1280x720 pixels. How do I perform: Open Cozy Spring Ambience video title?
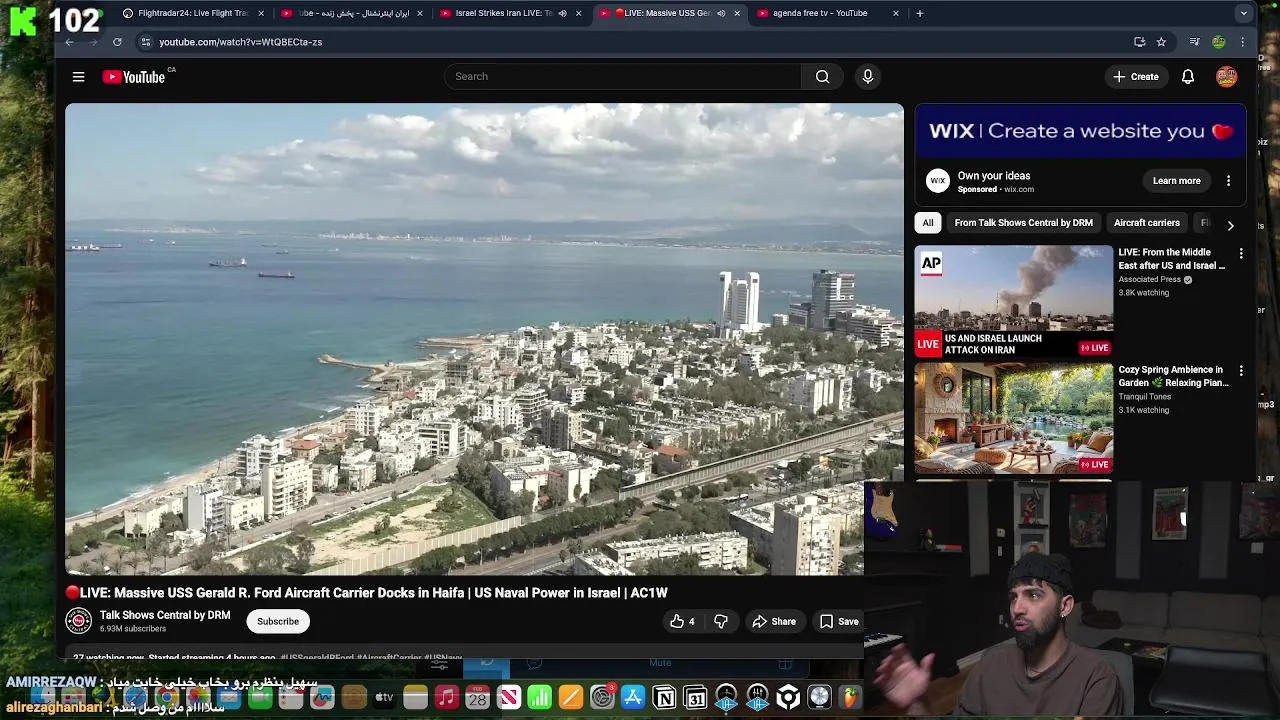tap(1173, 376)
